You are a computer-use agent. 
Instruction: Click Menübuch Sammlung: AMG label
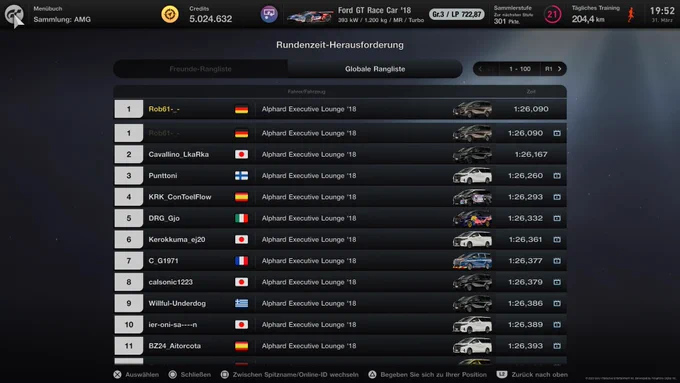point(62,14)
